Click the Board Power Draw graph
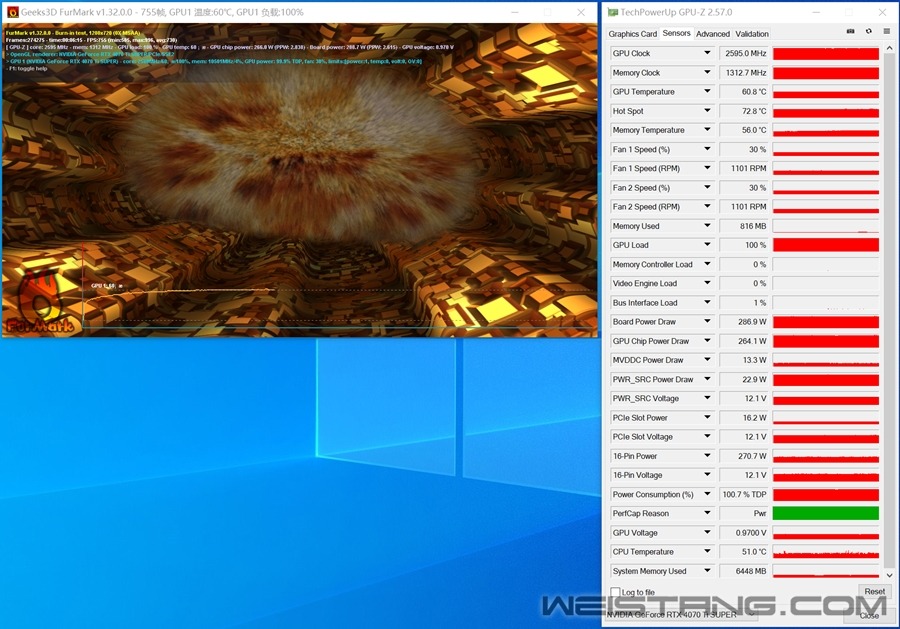Screen dimensions: 900x629 825,322
